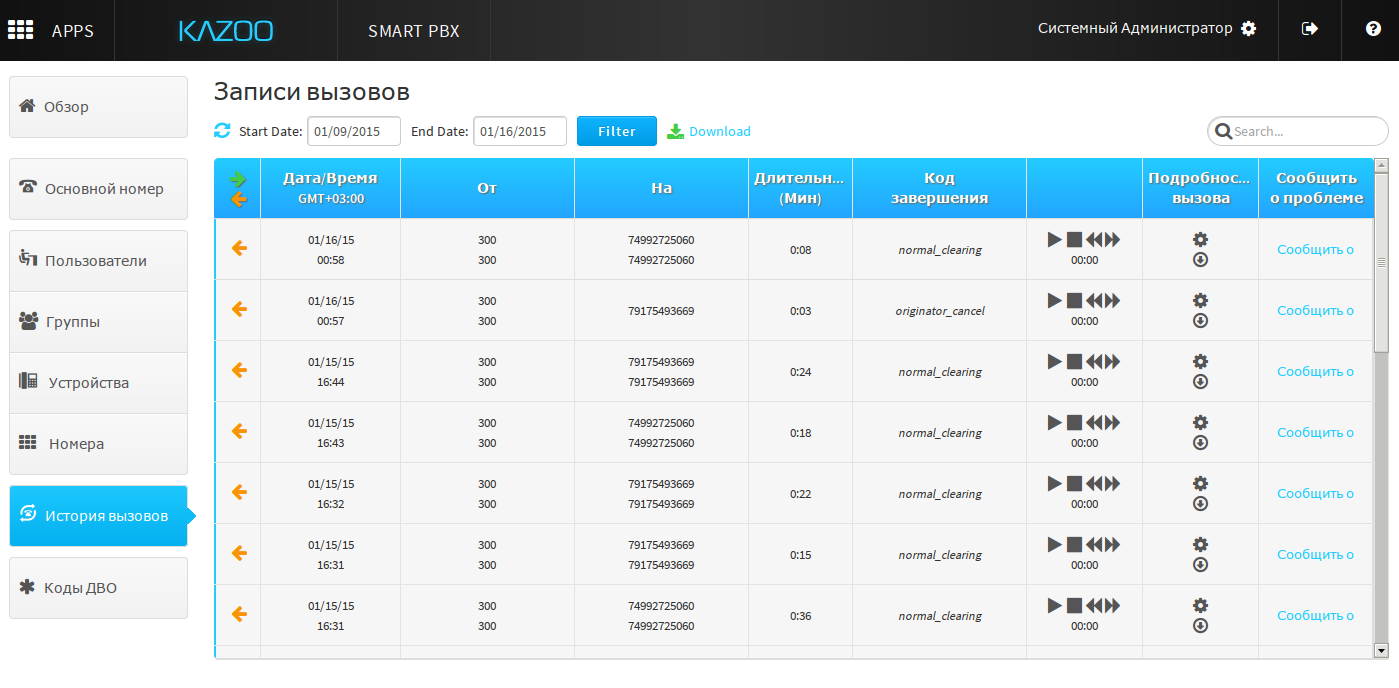Download icon for the originator_cancel call
1399x688 pixels.
1201,320
